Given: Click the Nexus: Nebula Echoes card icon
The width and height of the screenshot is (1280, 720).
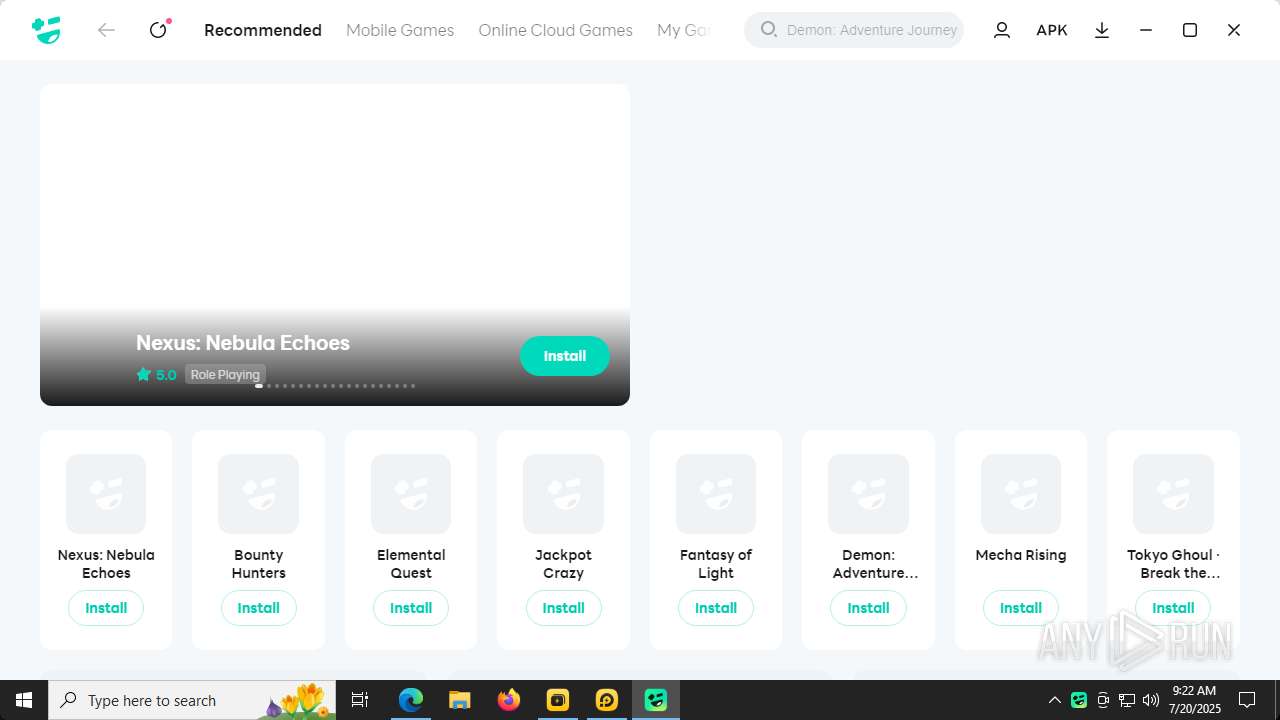Looking at the screenshot, I should pyautogui.click(x=106, y=494).
